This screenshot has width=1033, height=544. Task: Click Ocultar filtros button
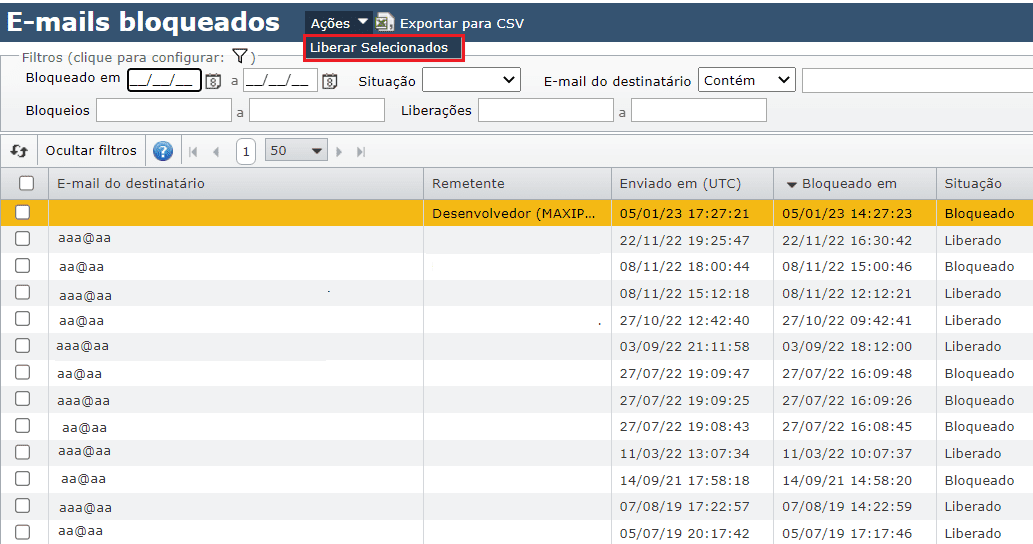click(91, 151)
